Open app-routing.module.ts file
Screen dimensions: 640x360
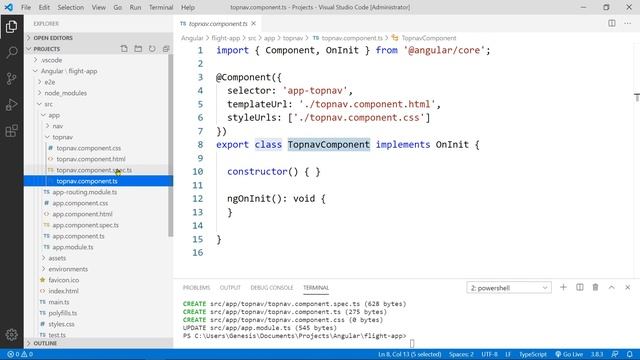coord(84,192)
